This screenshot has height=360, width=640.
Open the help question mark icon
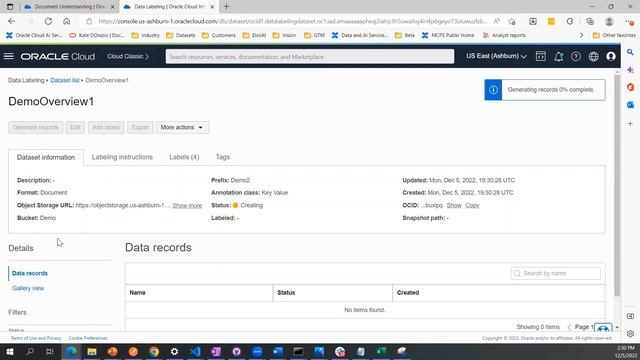[x=576, y=56]
